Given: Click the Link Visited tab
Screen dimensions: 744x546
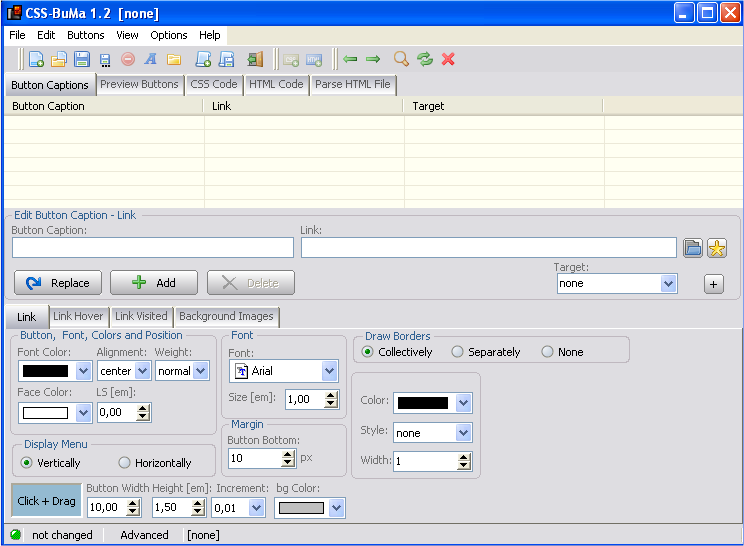Looking at the screenshot, I should pyautogui.click(x=141, y=316).
